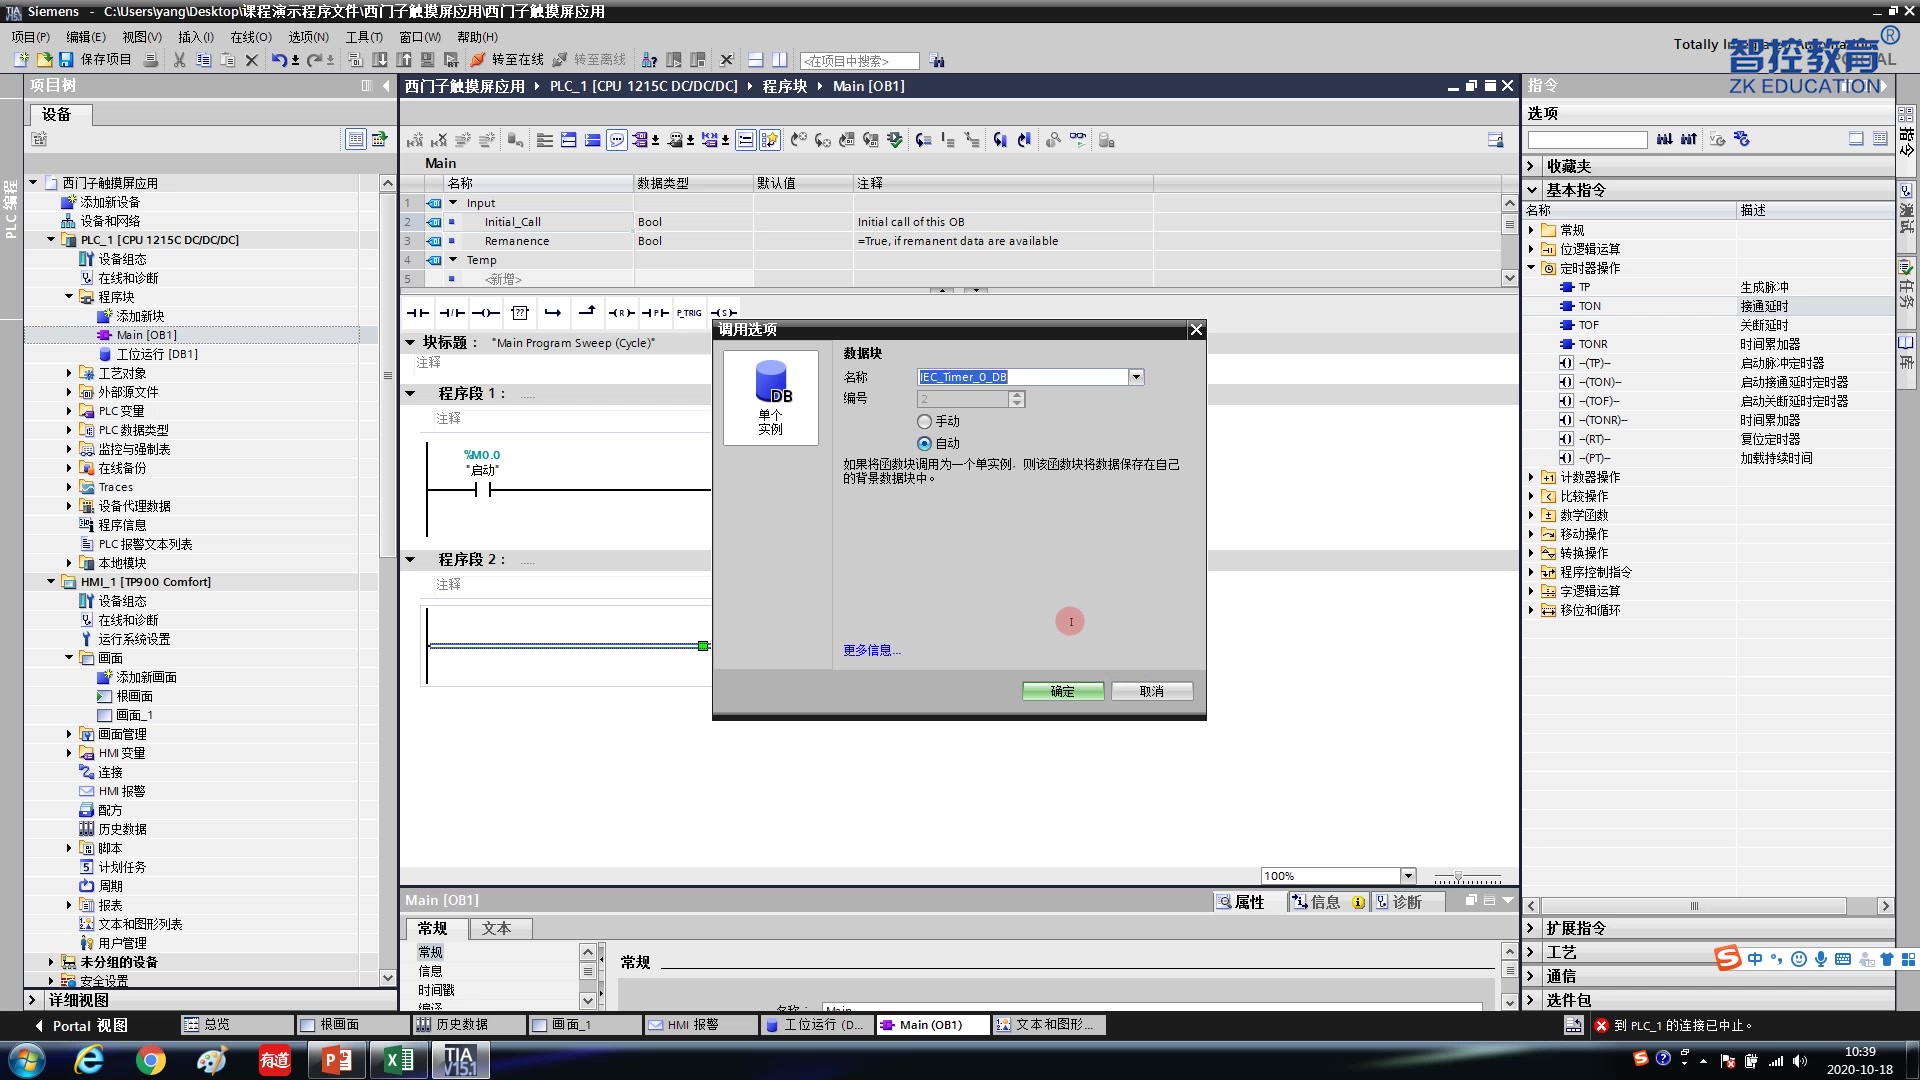Close the branch in the ladder

coord(587,312)
